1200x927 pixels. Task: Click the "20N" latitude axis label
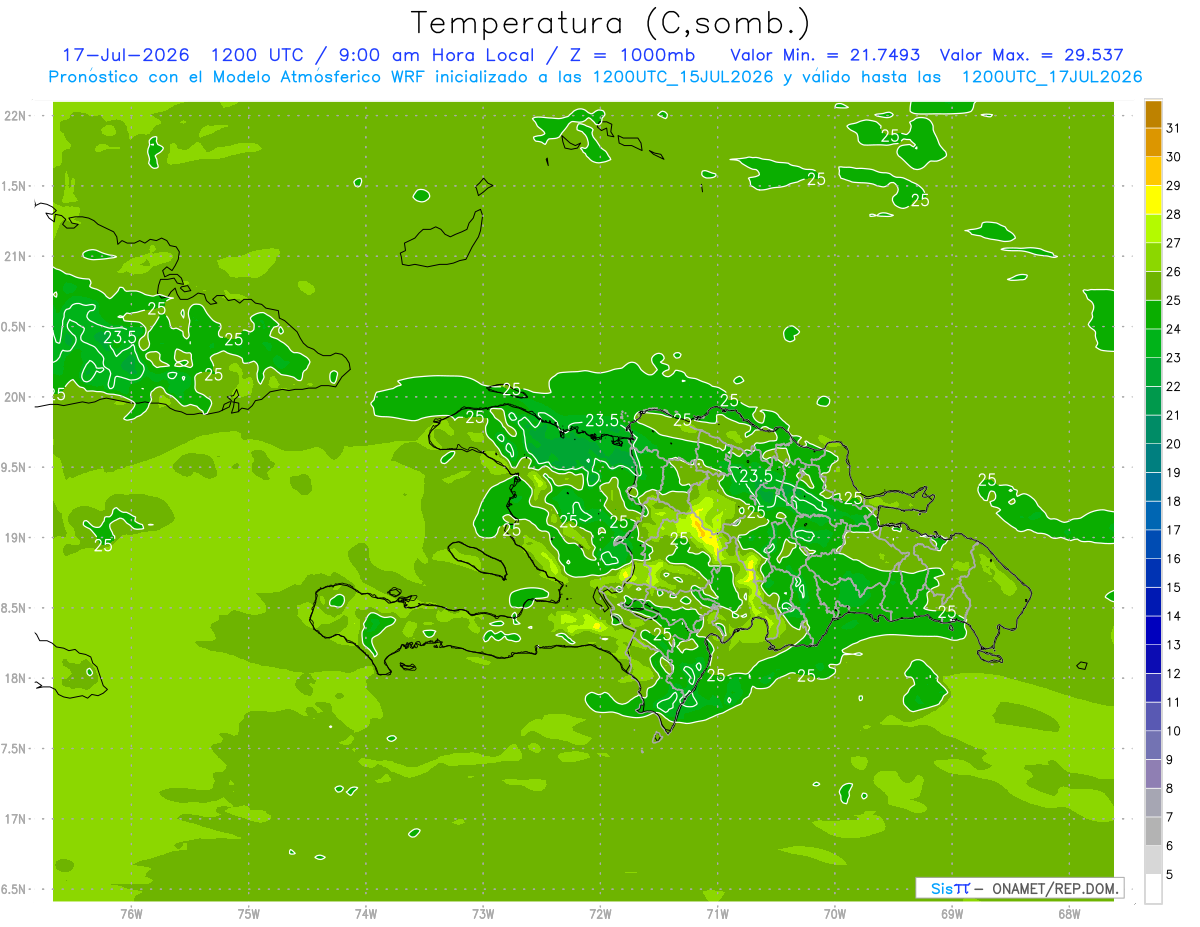(17, 397)
